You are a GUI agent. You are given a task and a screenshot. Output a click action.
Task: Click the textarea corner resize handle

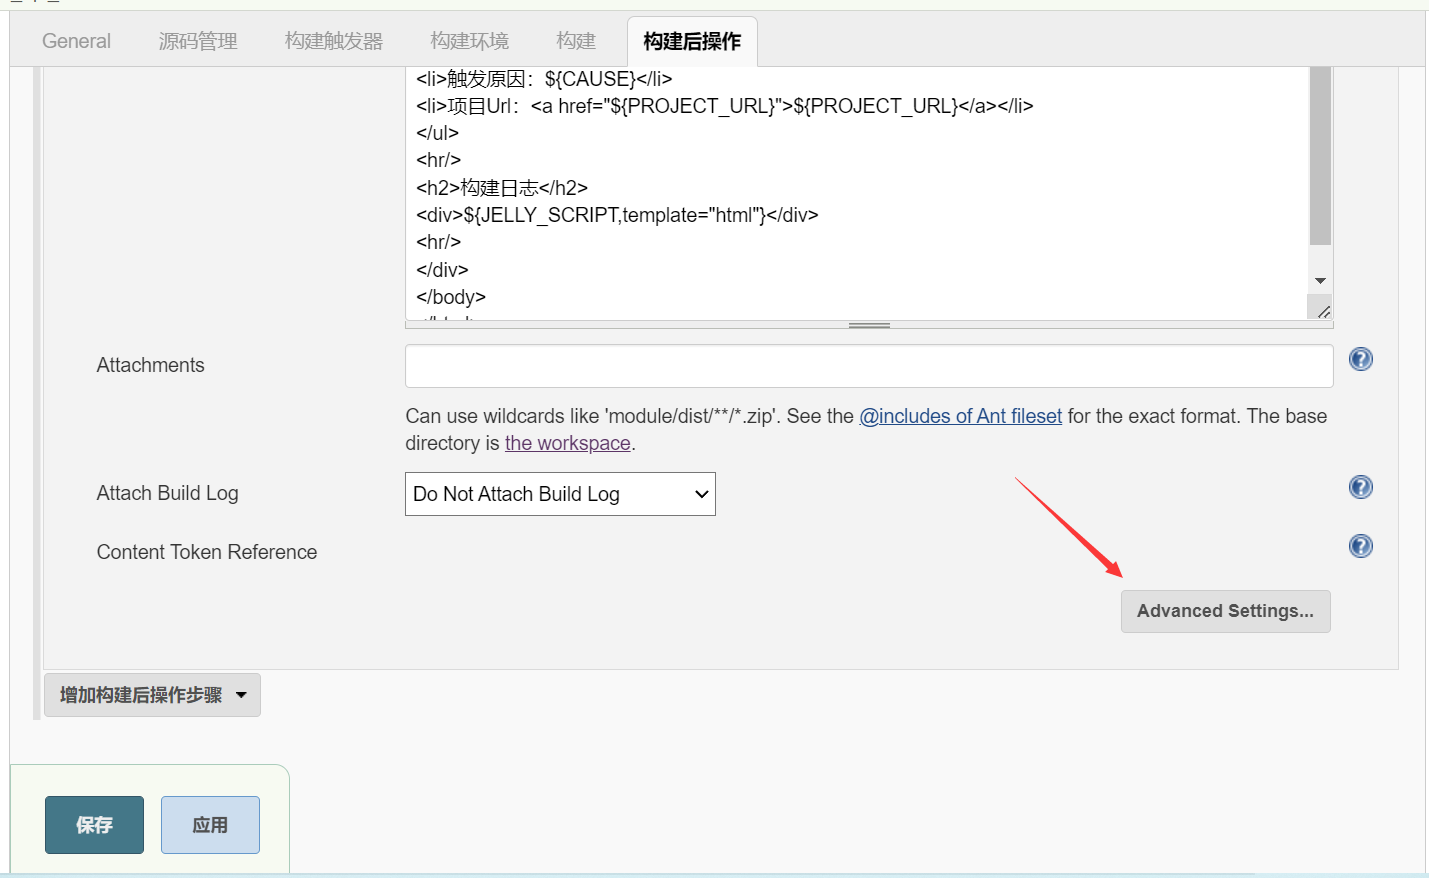coord(1322,311)
